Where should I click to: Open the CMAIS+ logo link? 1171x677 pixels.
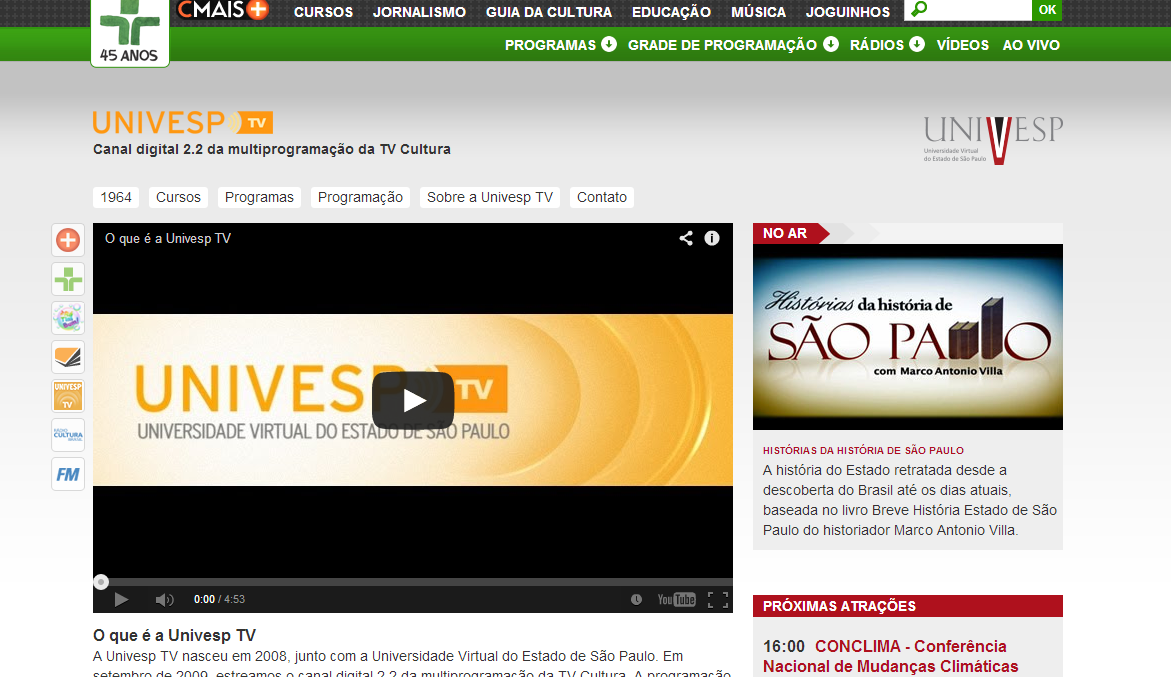coord(223,10)
